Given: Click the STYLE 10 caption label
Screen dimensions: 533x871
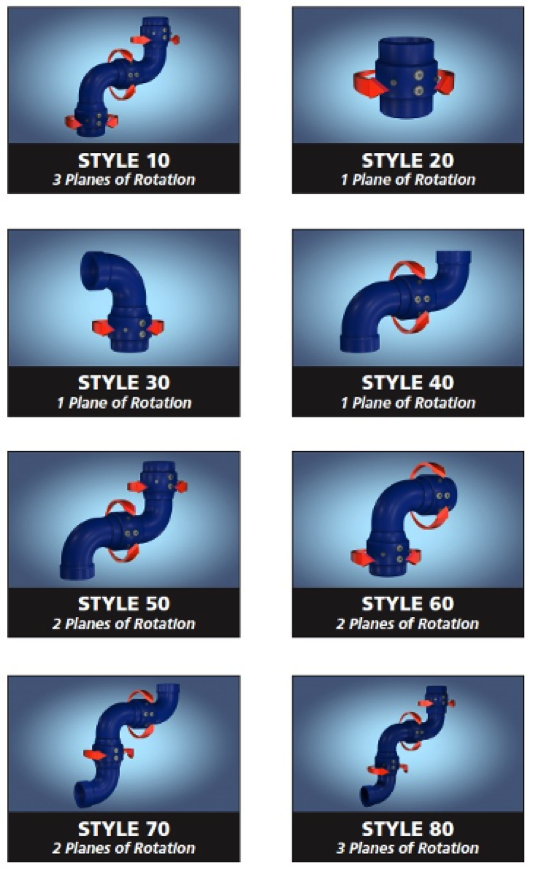Looking at the screenshot, I should (x=124, y=161).
